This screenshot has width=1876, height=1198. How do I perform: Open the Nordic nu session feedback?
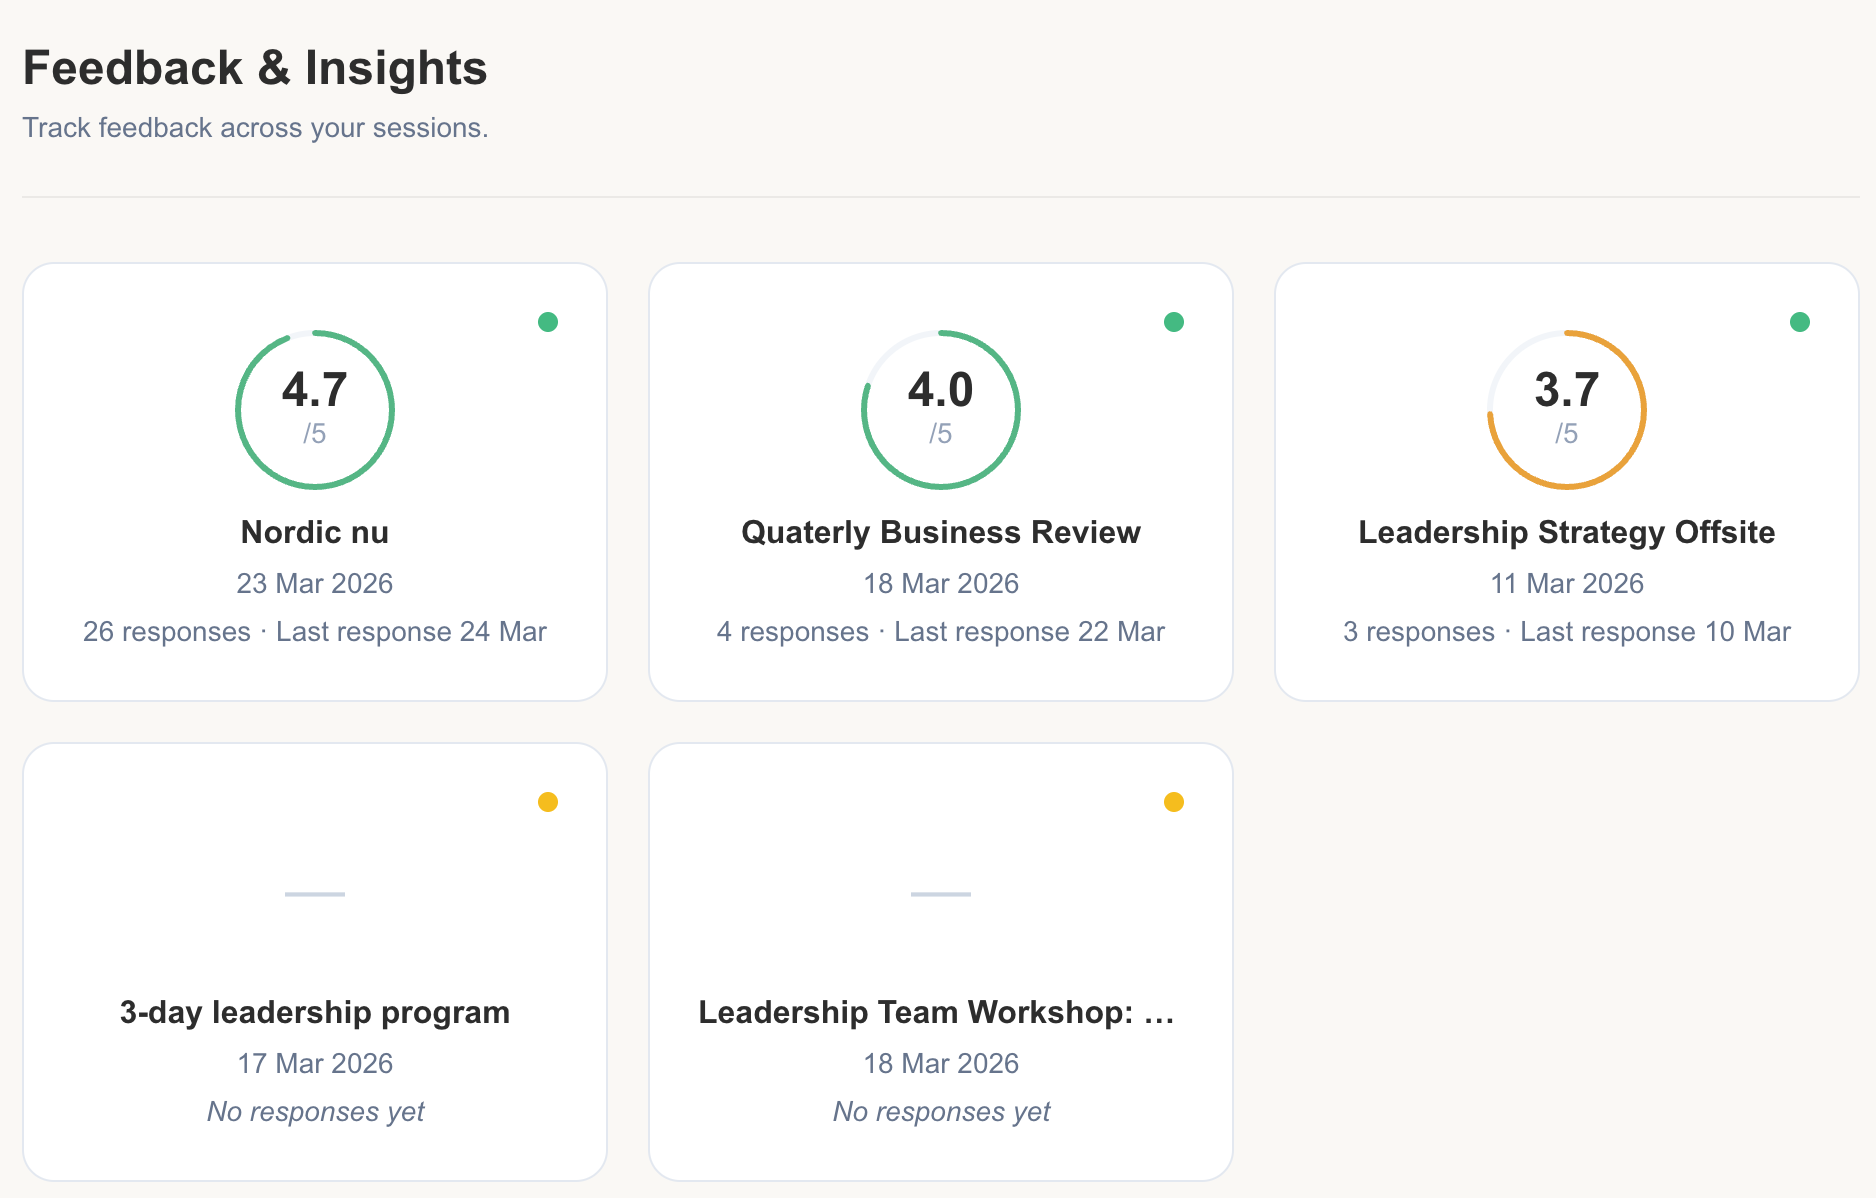314,532
